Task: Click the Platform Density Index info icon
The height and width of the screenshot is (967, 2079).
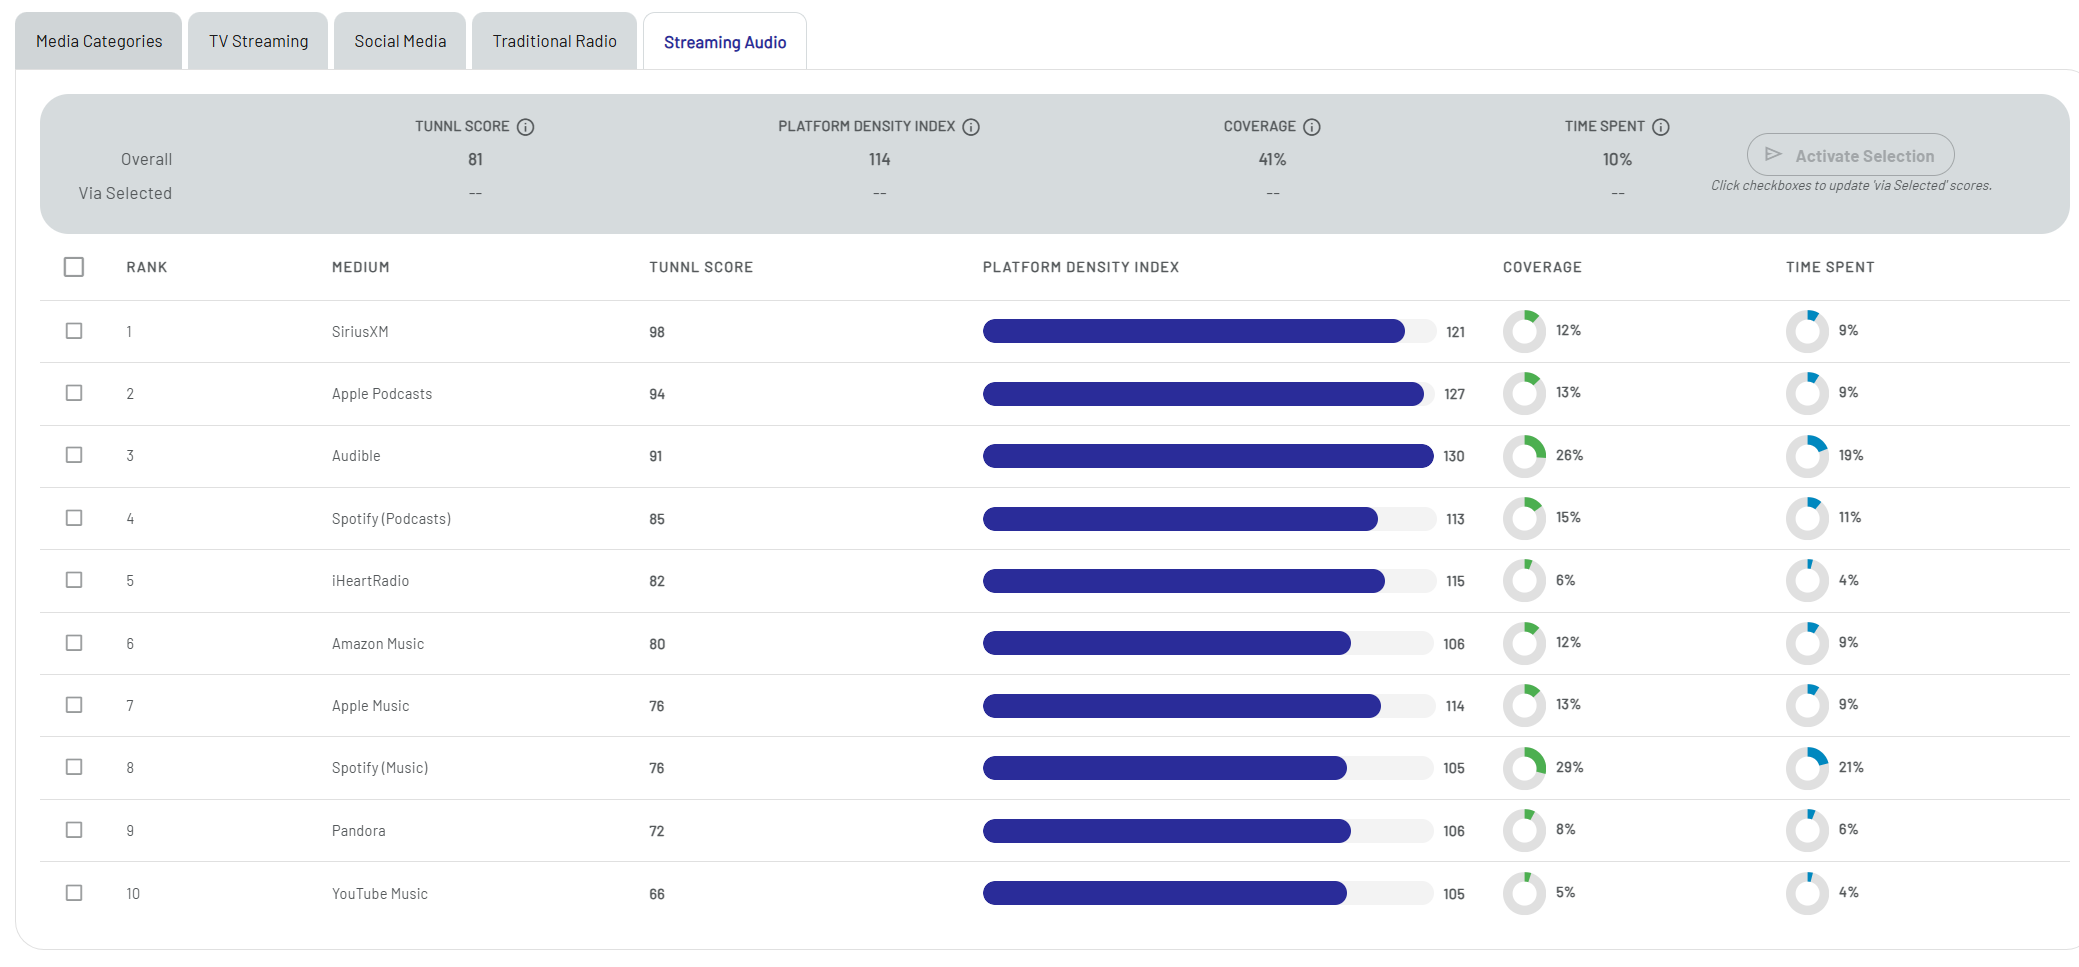Action: click(971, 127)
